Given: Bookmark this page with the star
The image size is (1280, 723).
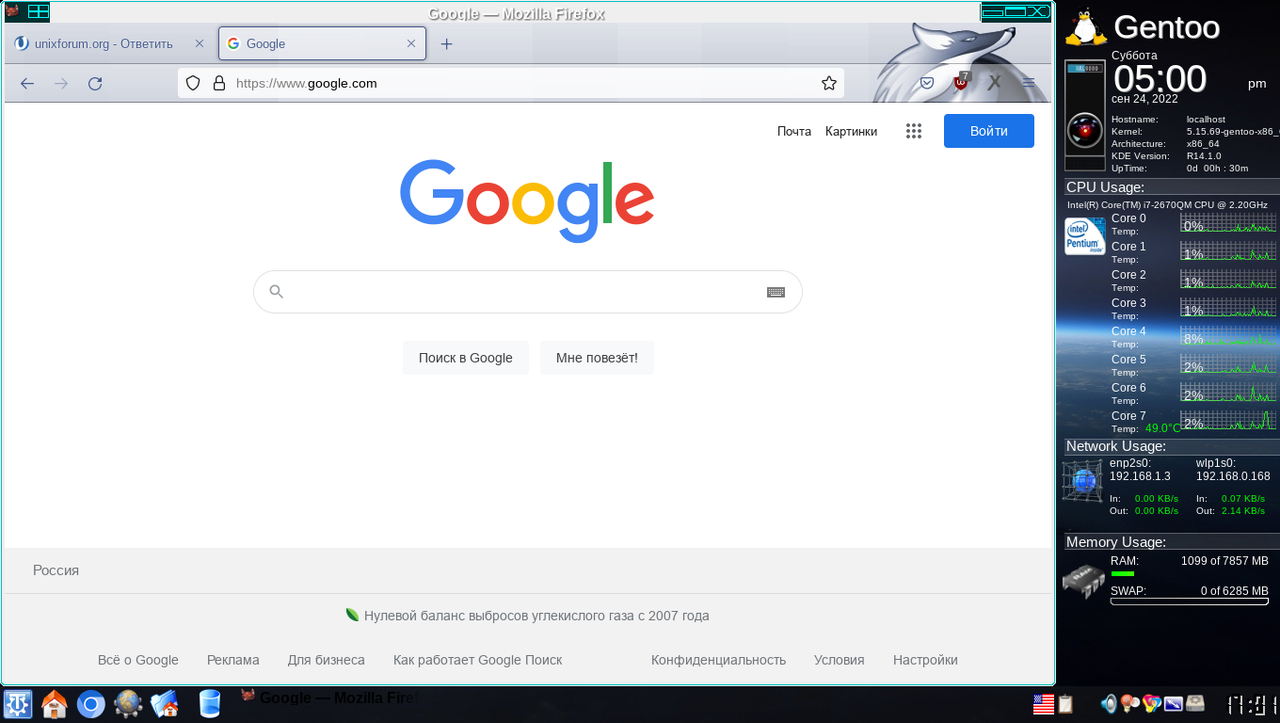Looking at the screenshot, I should pyautogui.click(x=829, y=84).
